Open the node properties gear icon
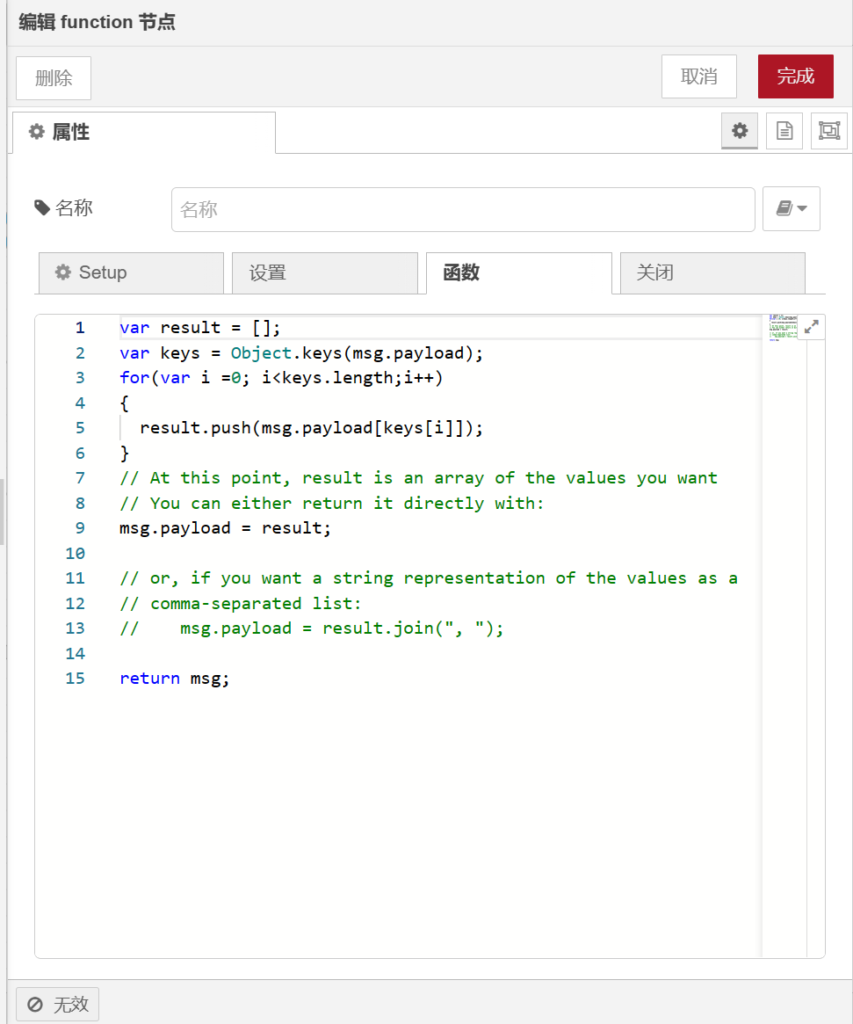 pos(739,131)
